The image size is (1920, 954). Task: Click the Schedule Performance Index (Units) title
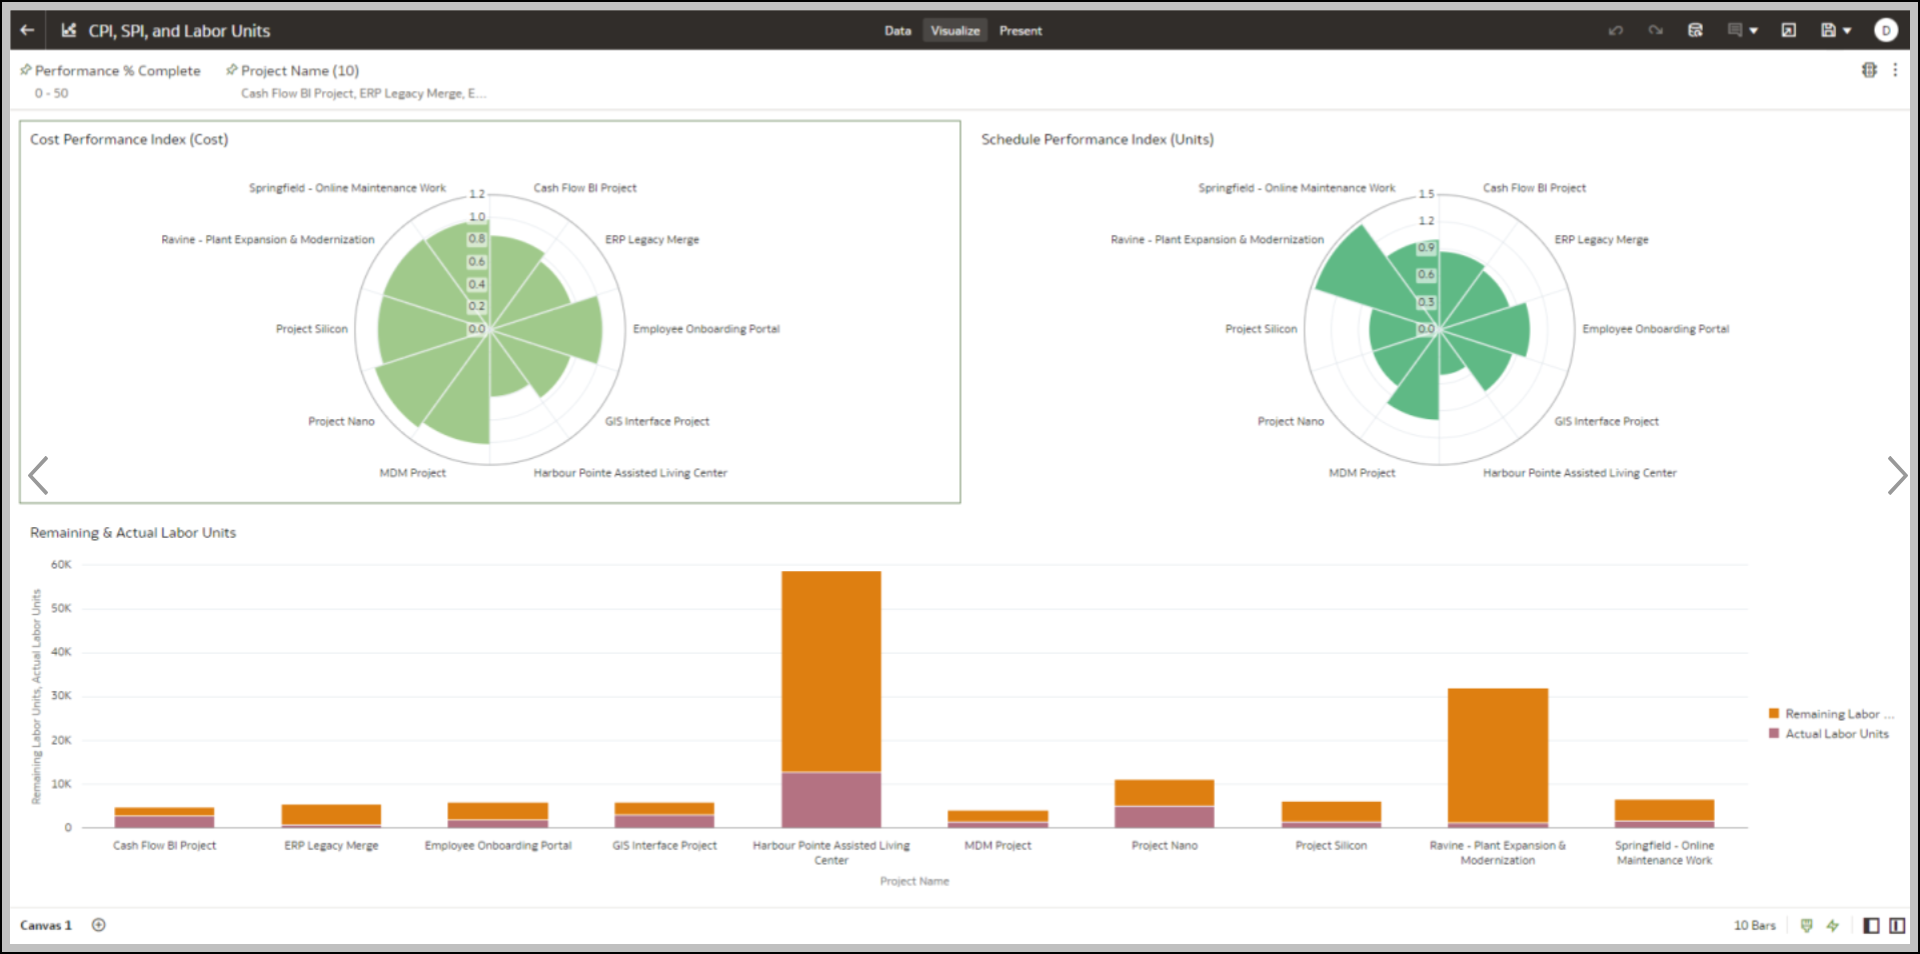(x=1097, y=139)
